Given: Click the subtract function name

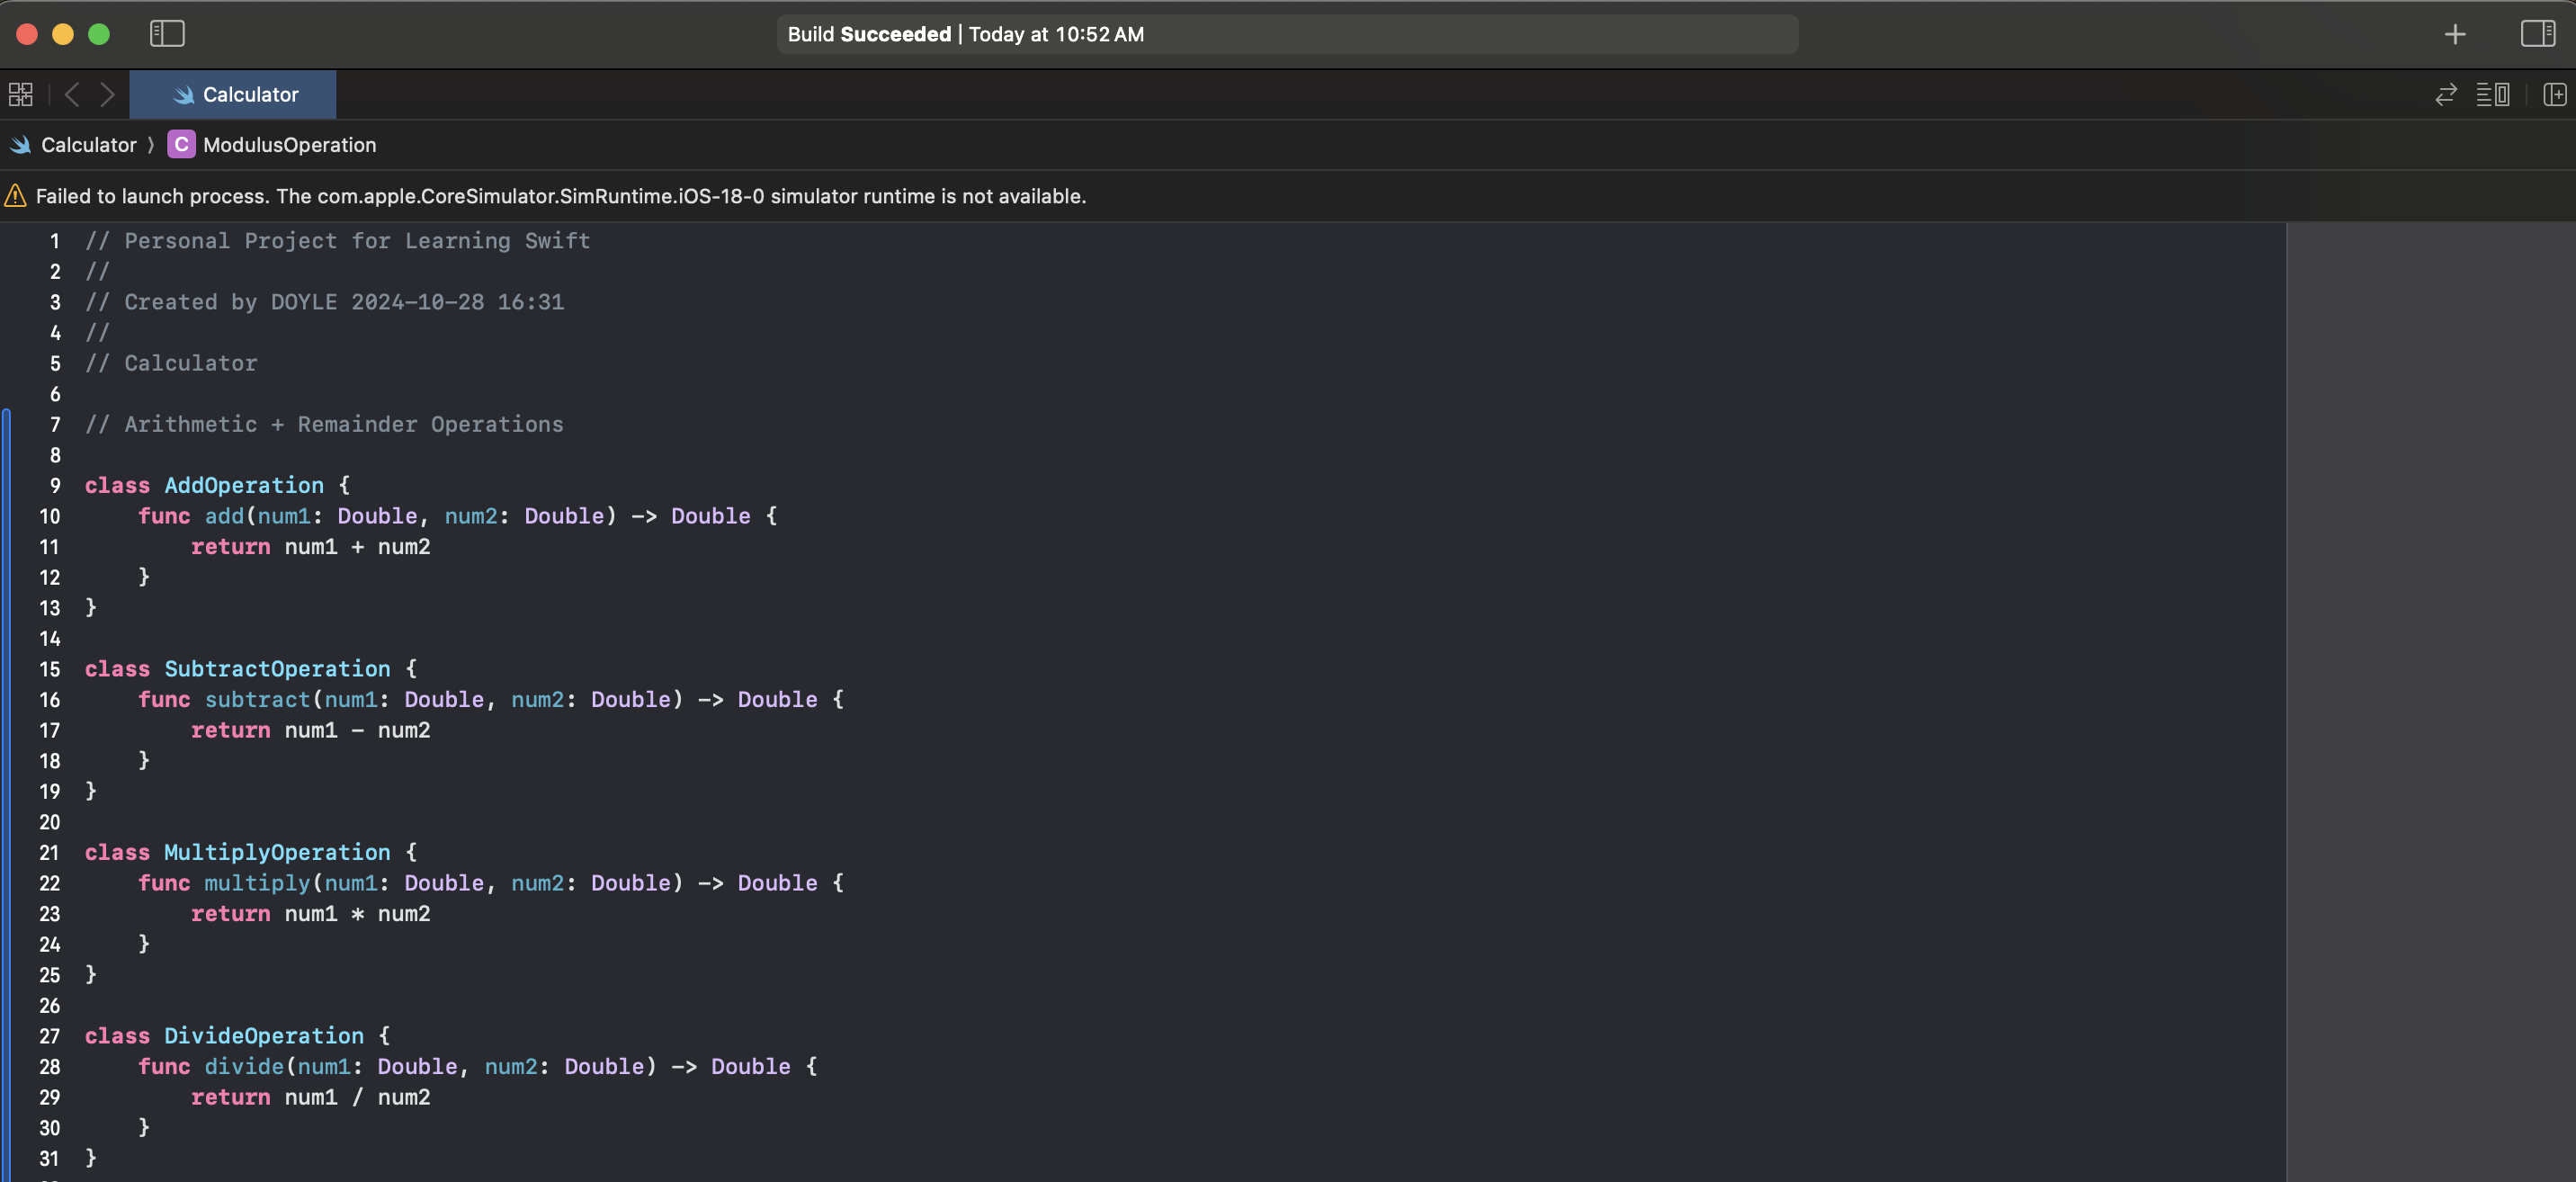Looking at the screenshot, I should pos(257,700).
